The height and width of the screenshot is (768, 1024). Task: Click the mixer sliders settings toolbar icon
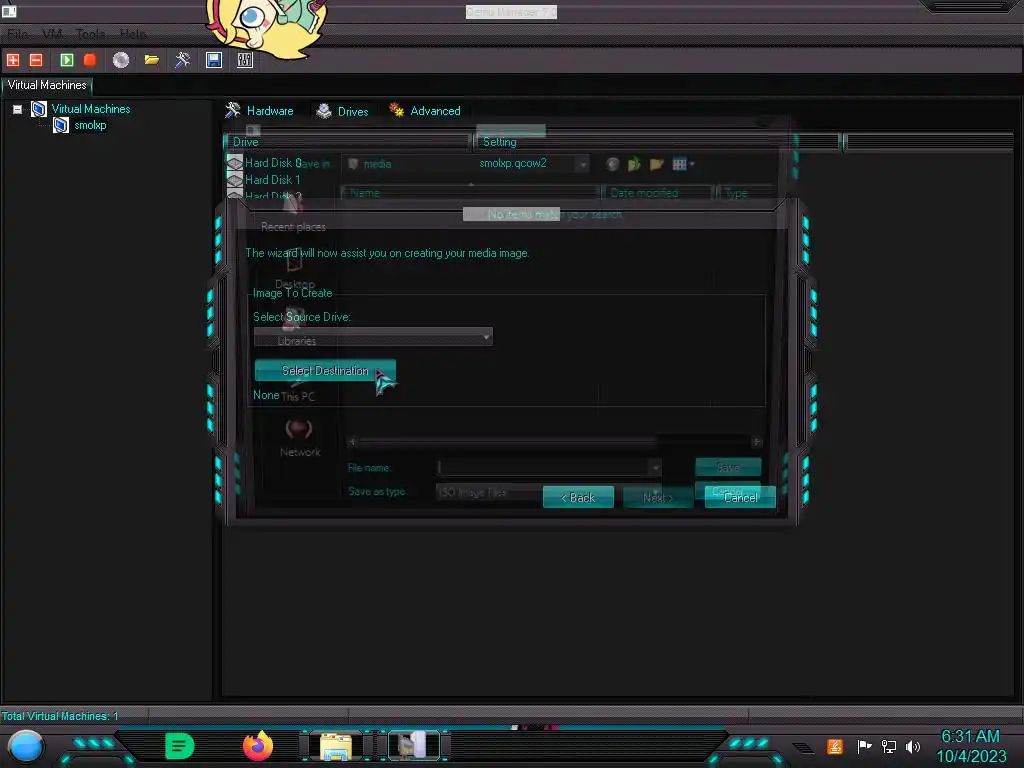point(245,60)
